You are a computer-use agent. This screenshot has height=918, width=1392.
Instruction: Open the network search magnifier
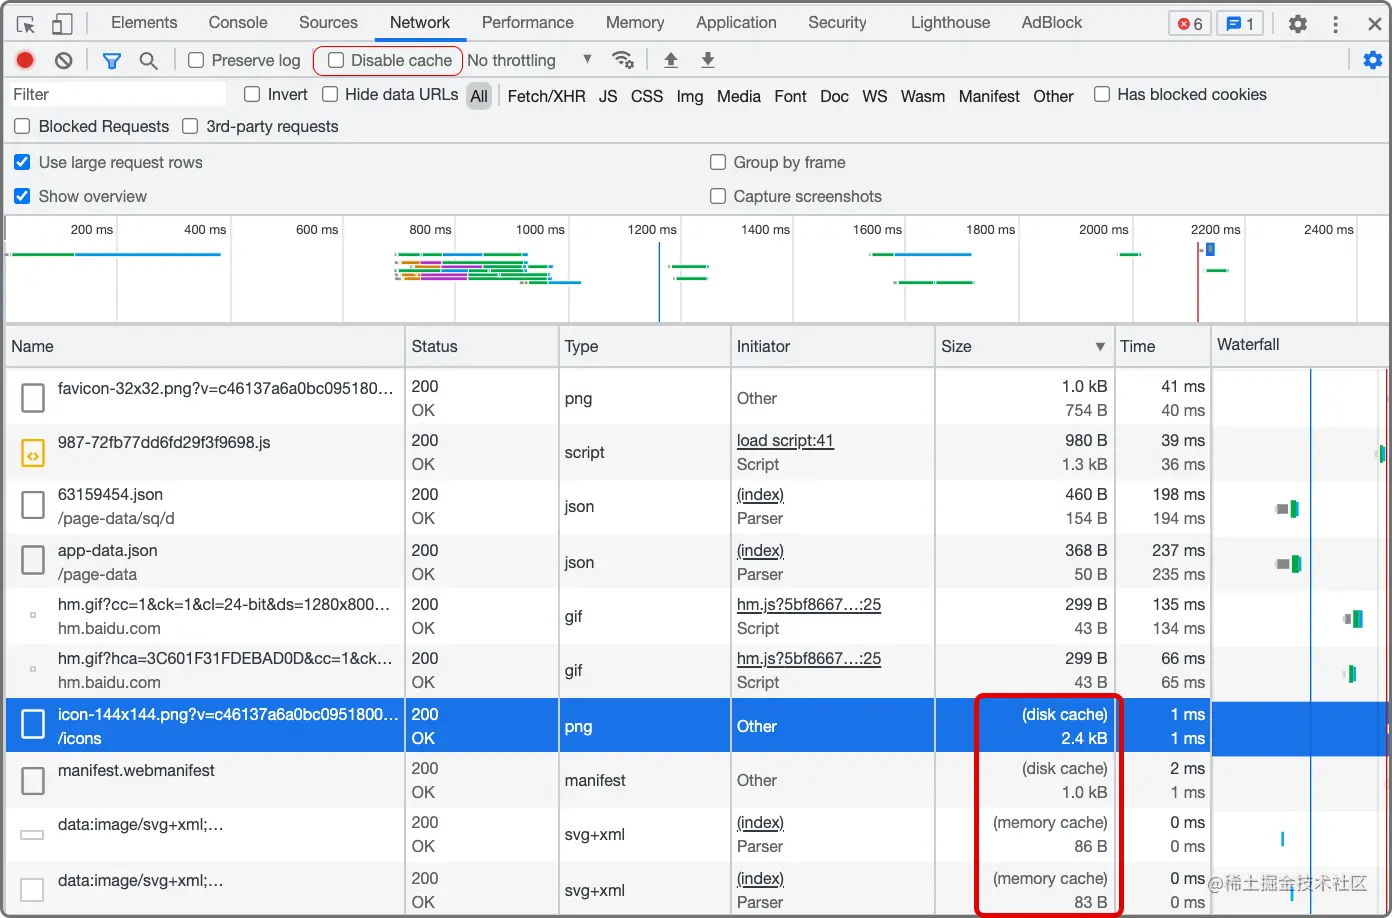(148, 61)
